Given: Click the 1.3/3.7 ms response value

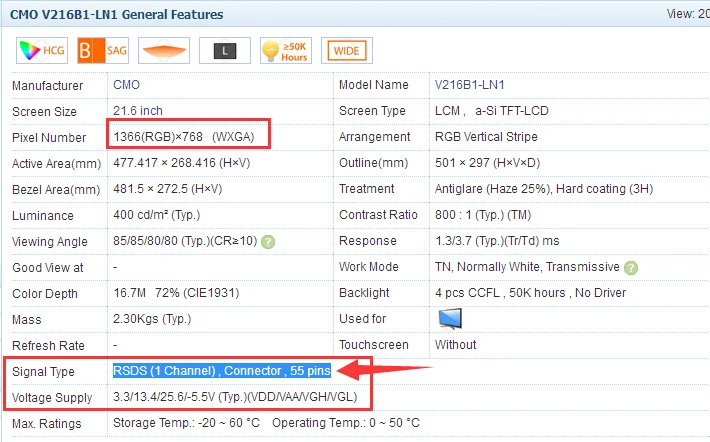Looking at the screenshot, I should click(x=497, y=241).
